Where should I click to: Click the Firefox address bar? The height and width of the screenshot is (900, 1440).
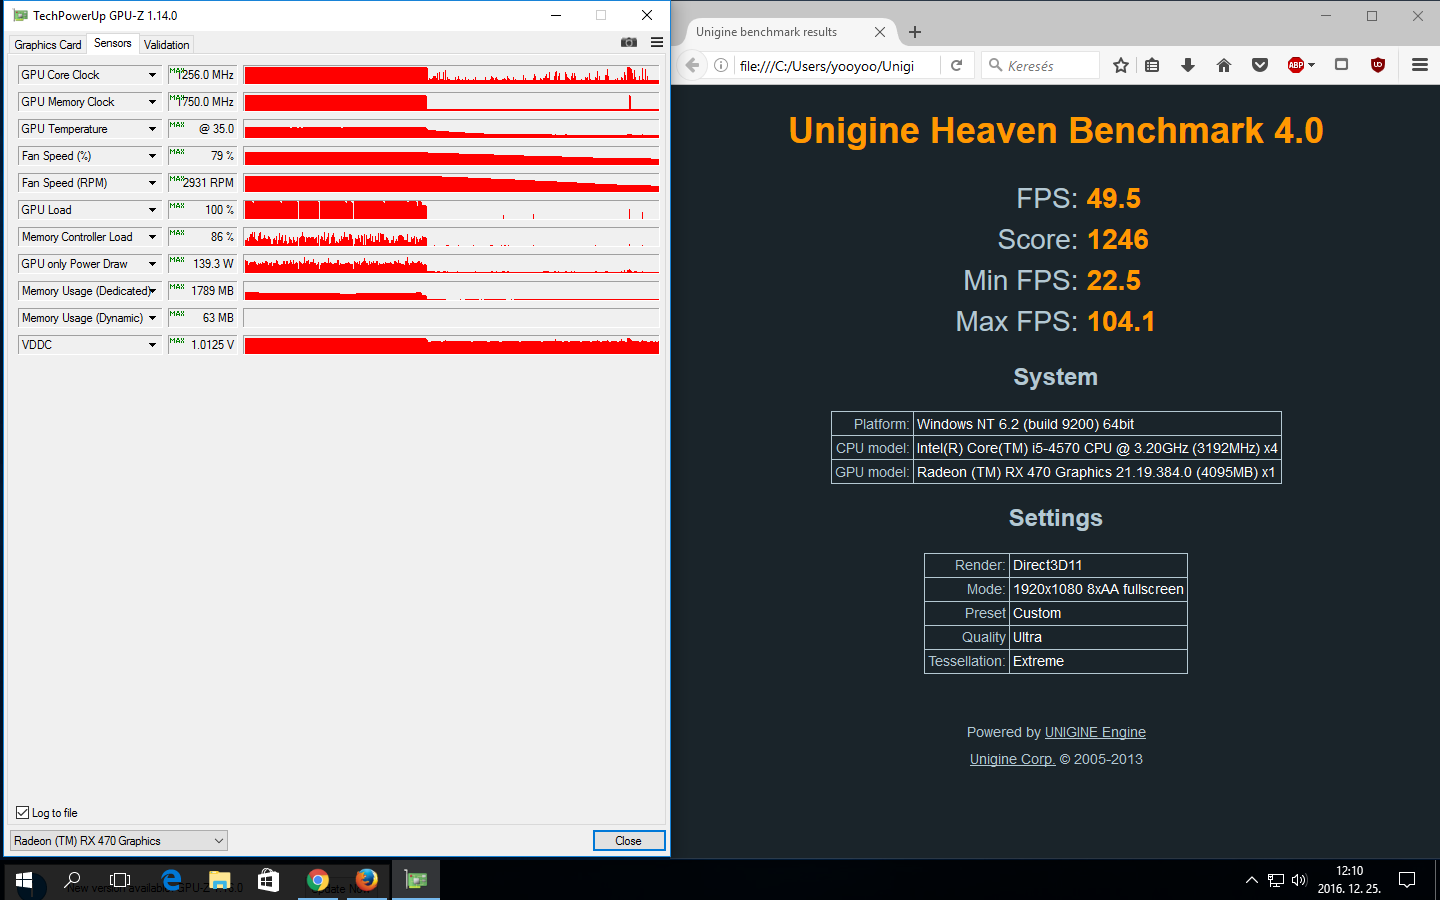point(836,65)
